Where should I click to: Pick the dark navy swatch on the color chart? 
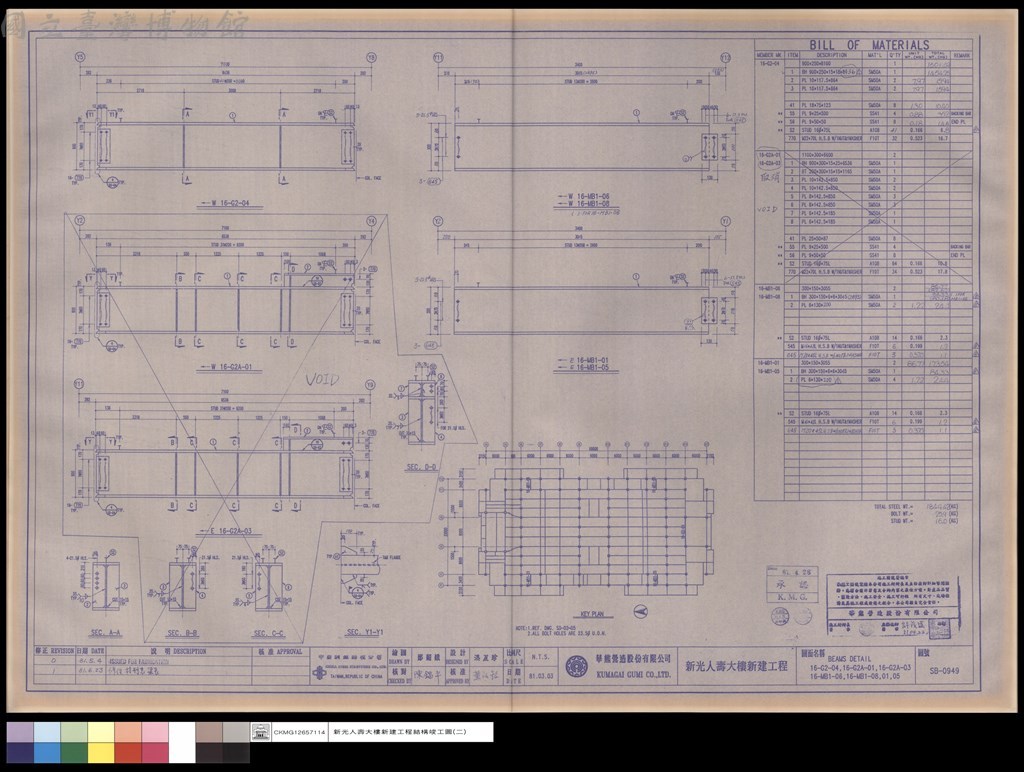[20, 753]
